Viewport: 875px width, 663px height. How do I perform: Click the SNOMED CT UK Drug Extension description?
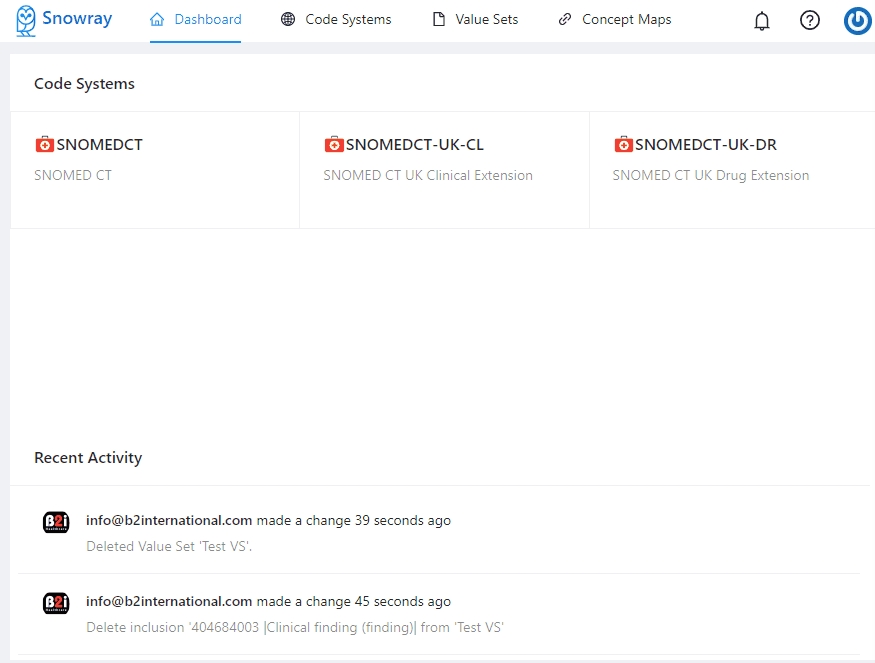pyautogui.click(x=710, y=176)
